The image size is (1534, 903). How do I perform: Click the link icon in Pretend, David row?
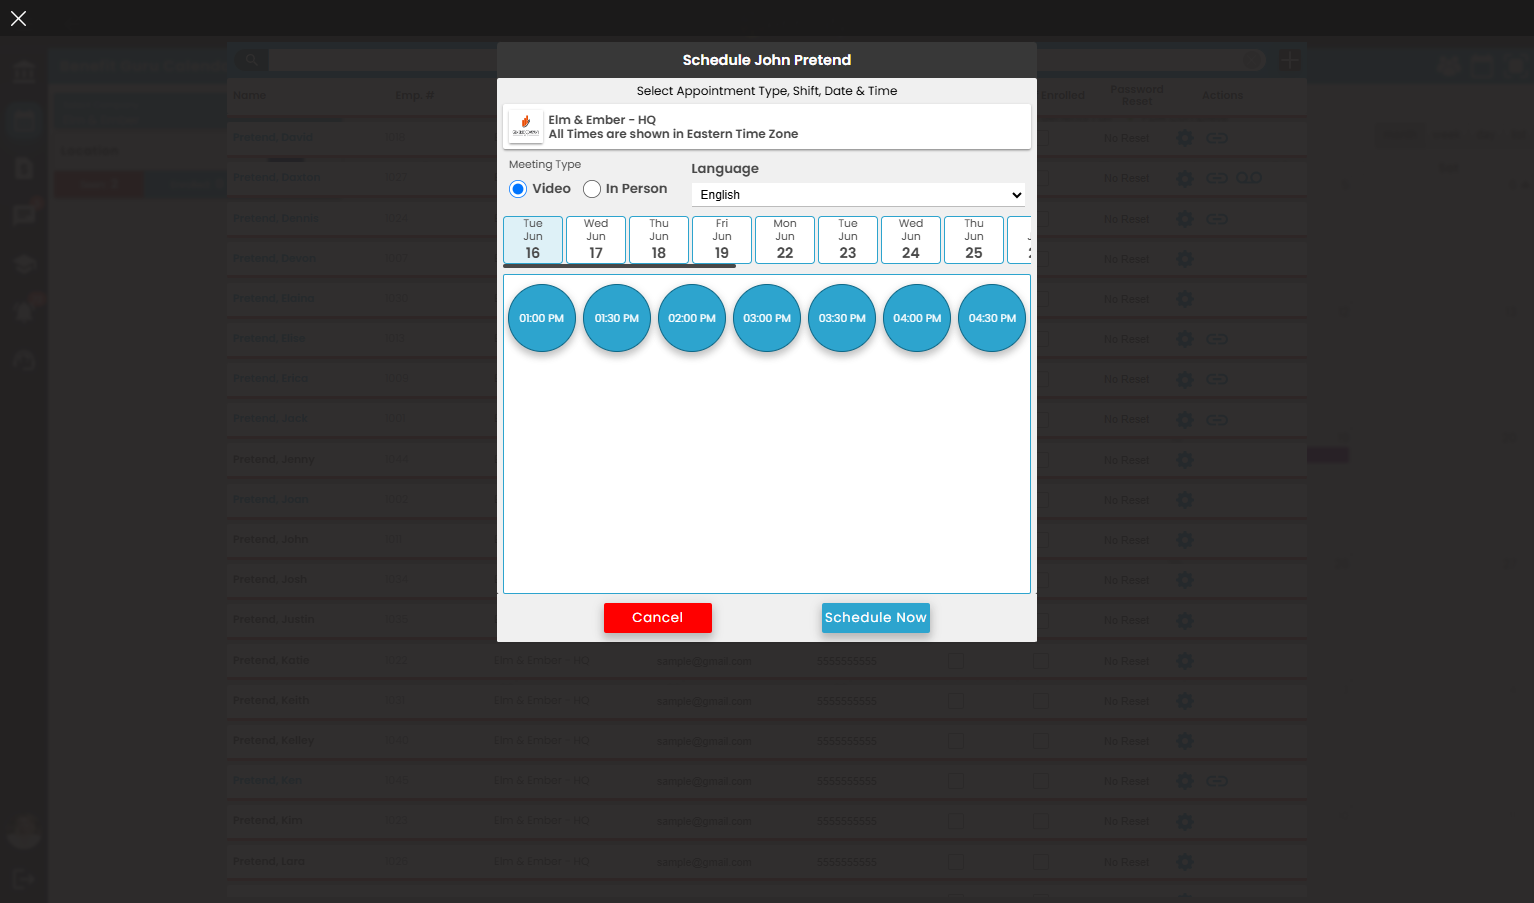pos(1217,138)
